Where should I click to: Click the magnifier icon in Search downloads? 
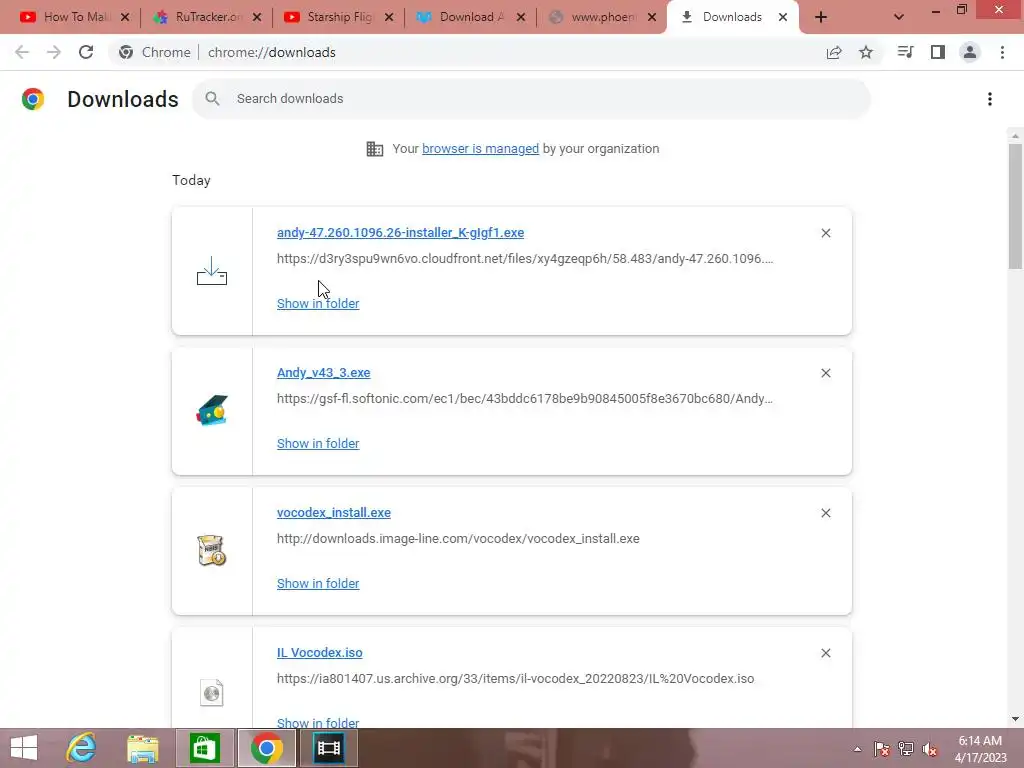[212, 99]
